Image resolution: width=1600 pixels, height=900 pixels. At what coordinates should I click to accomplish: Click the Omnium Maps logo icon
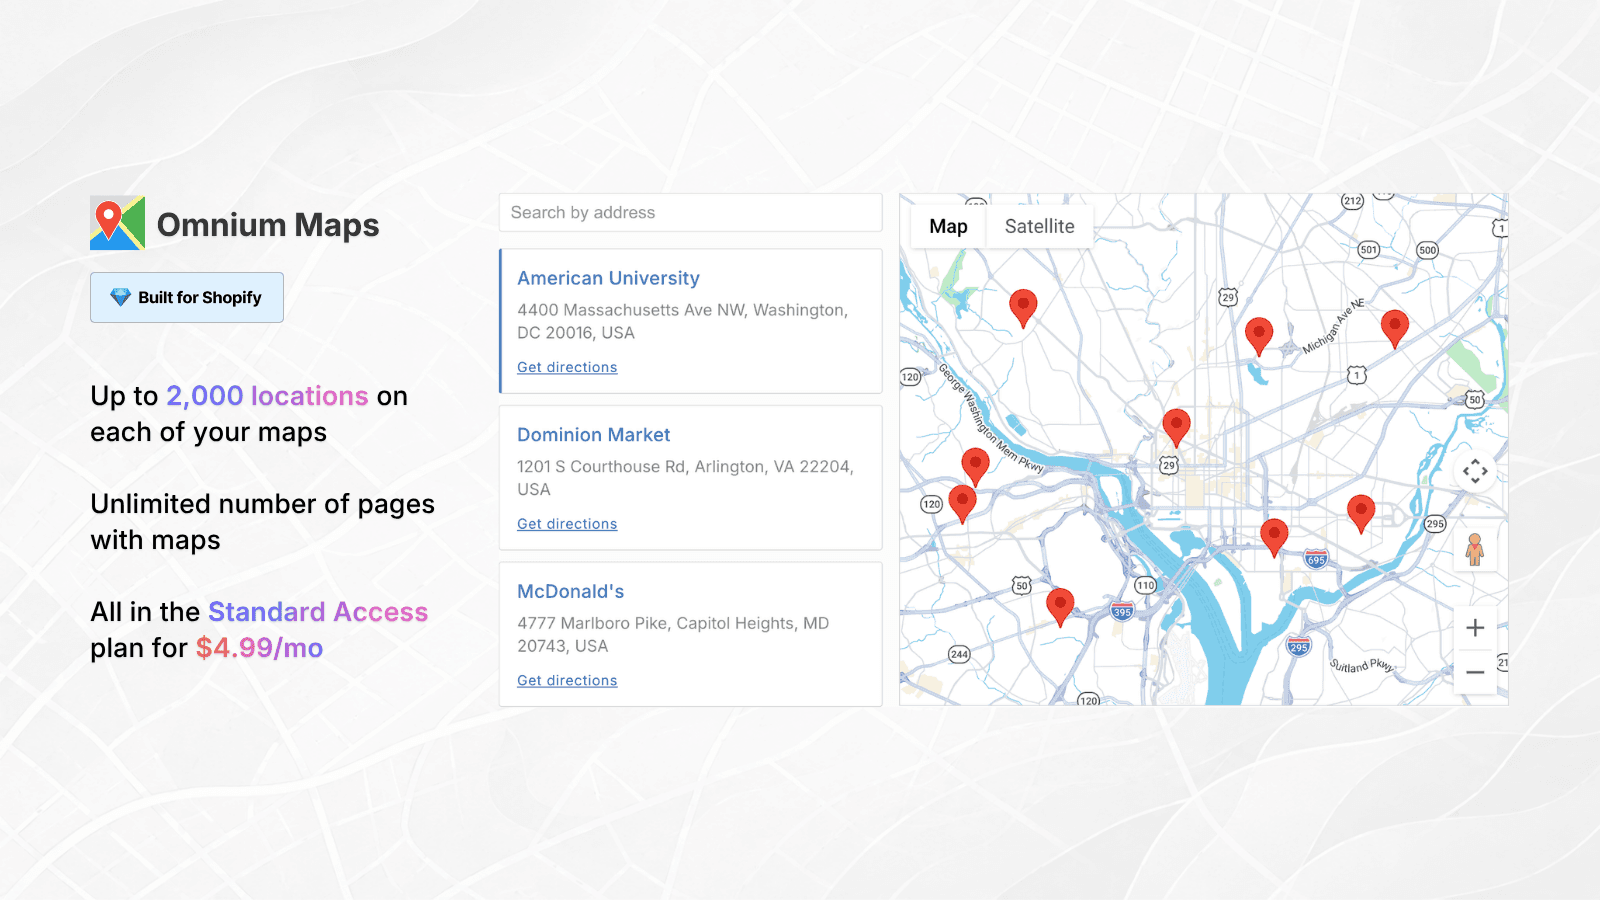tap(117, 223)
